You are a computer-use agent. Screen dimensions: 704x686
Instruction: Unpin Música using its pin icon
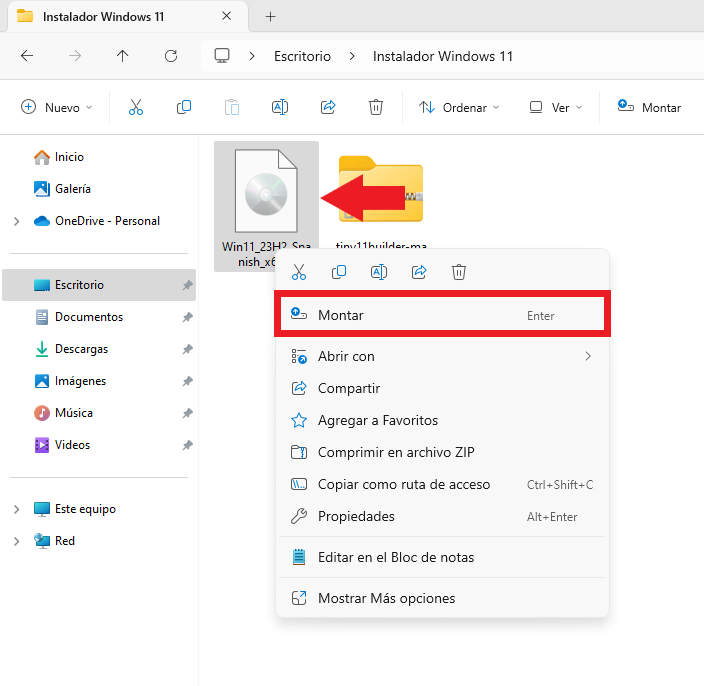click(187, 413)
